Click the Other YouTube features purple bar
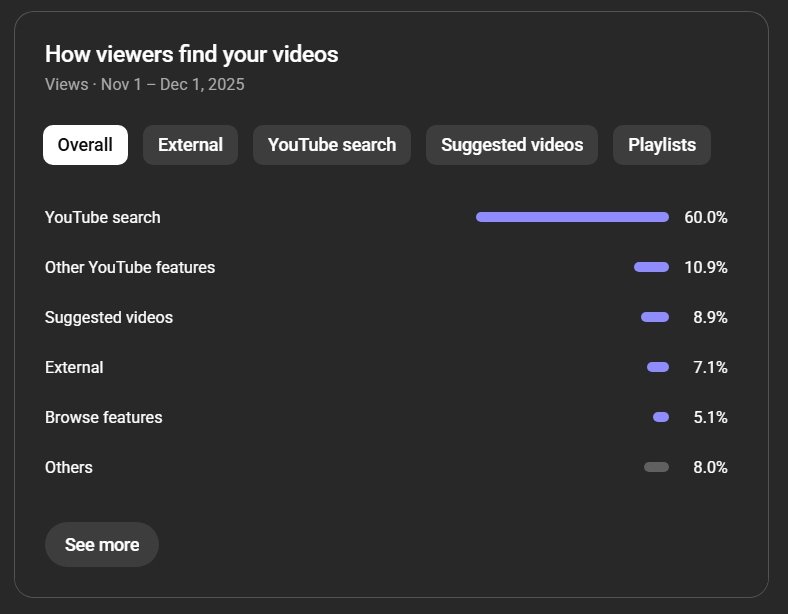 pyautogui.click(x=651, y=267)
